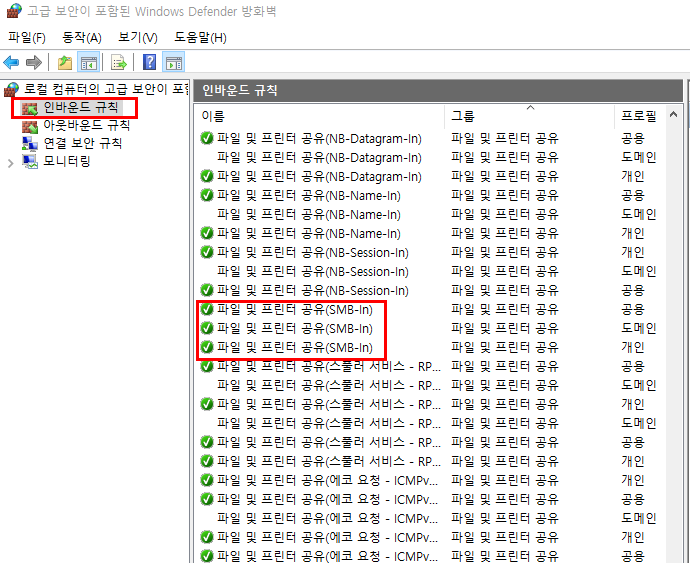Open the 동작(A) menu
The height and width of the screenshot is (563, 690).
pyautogui.click(x=82, y=38)
